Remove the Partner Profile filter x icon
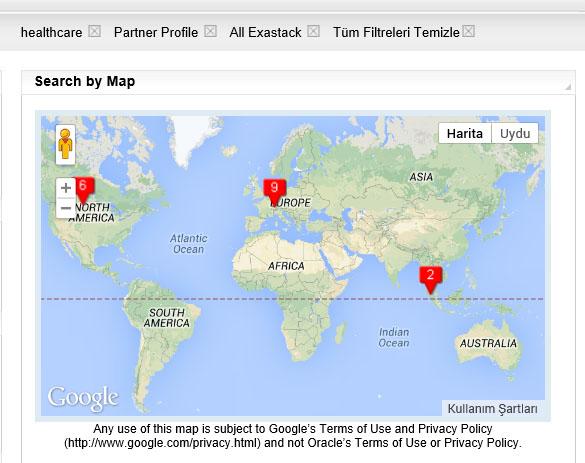The height and width of the screenshot is (463, 585). pos(210,31)
